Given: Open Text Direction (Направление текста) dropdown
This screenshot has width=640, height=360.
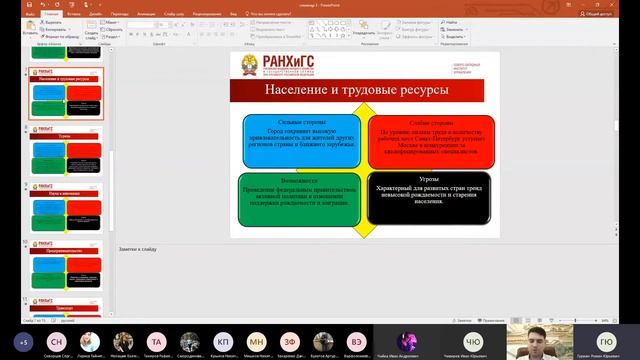Looking at the screenshot, I should coord(271,22).
